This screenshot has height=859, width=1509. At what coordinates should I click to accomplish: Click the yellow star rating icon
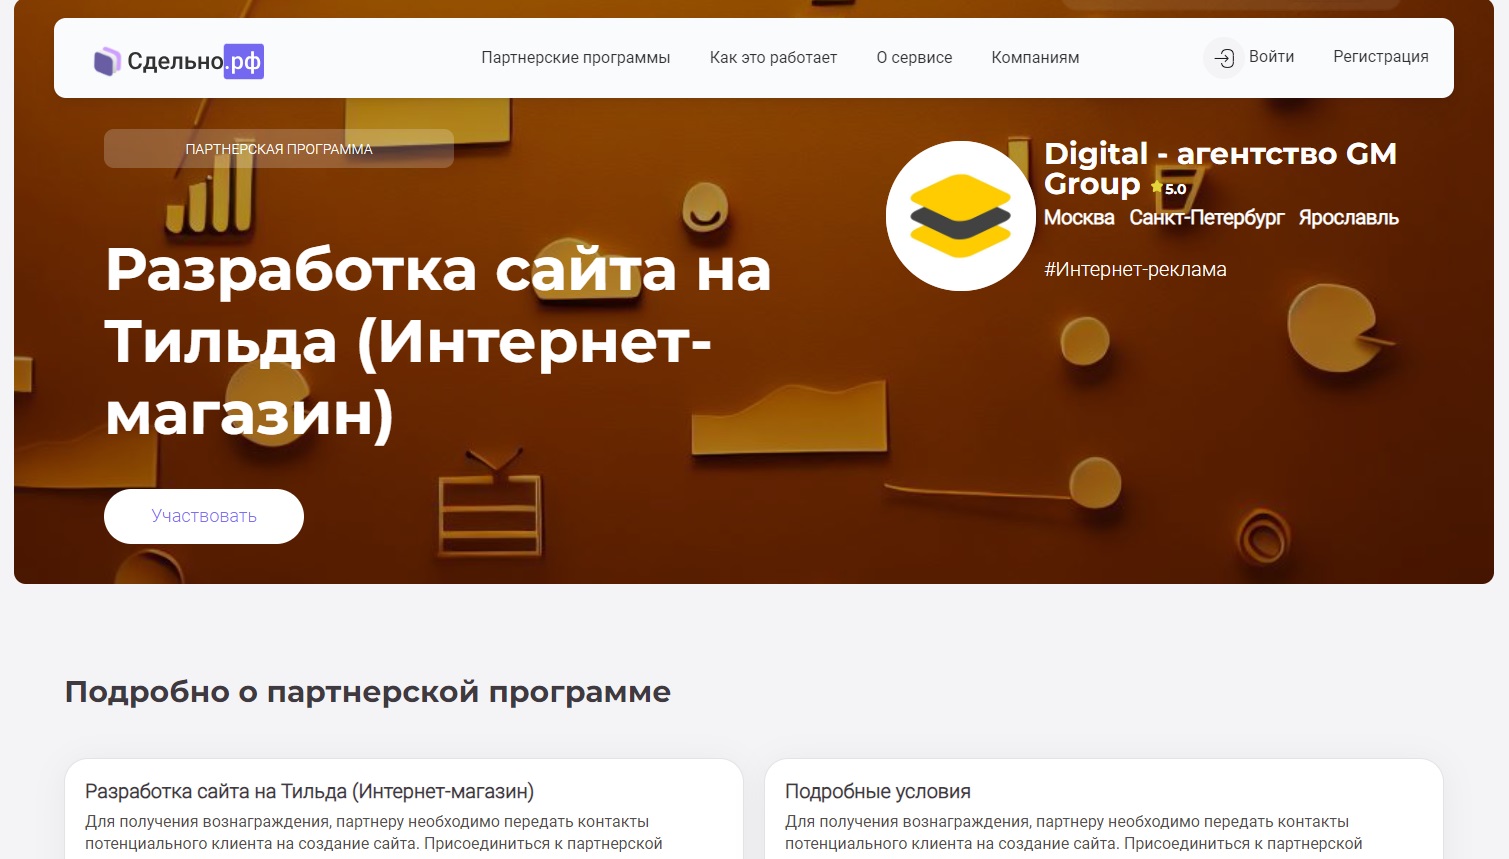pos(1156,187)
